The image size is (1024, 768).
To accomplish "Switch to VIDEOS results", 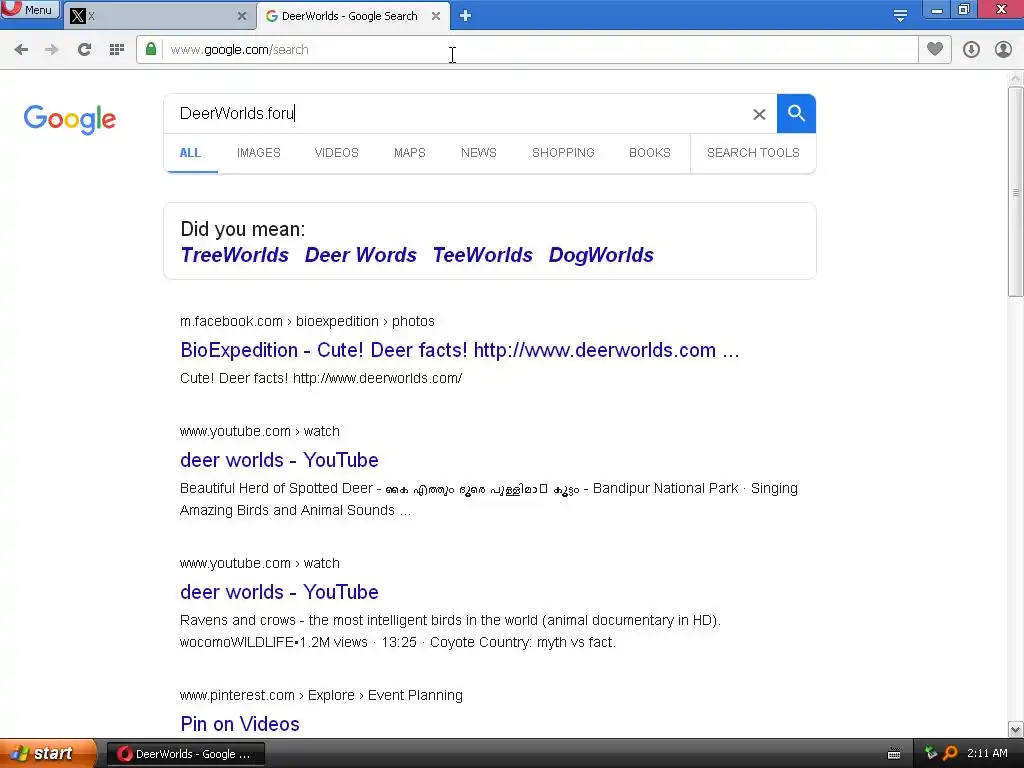I will tap(336, 153).
